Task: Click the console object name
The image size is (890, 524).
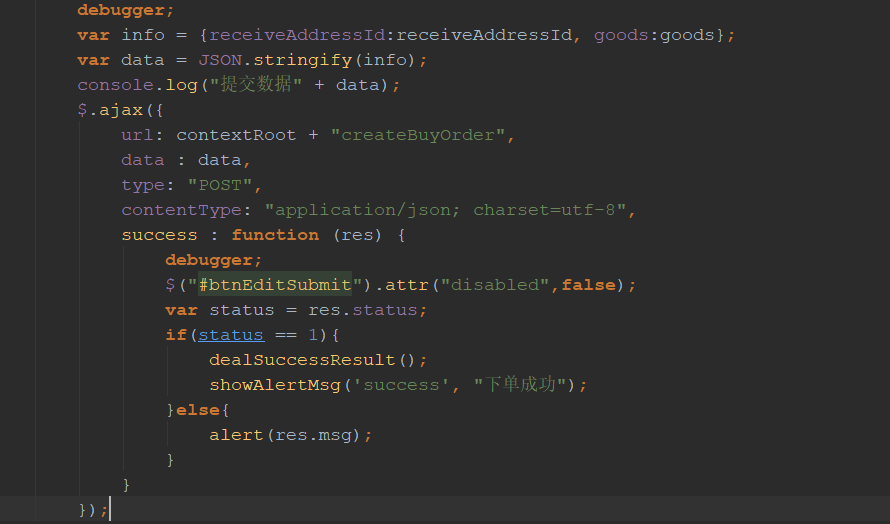Action: [115, 85]
